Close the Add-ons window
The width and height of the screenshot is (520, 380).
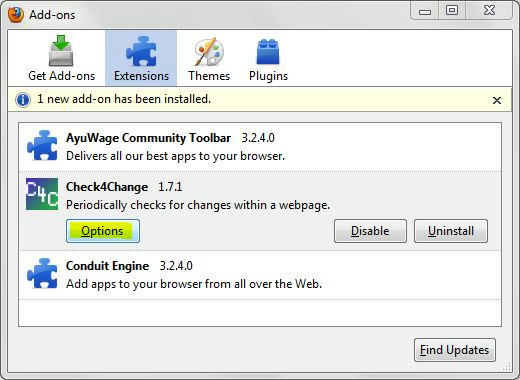[489, 11]
